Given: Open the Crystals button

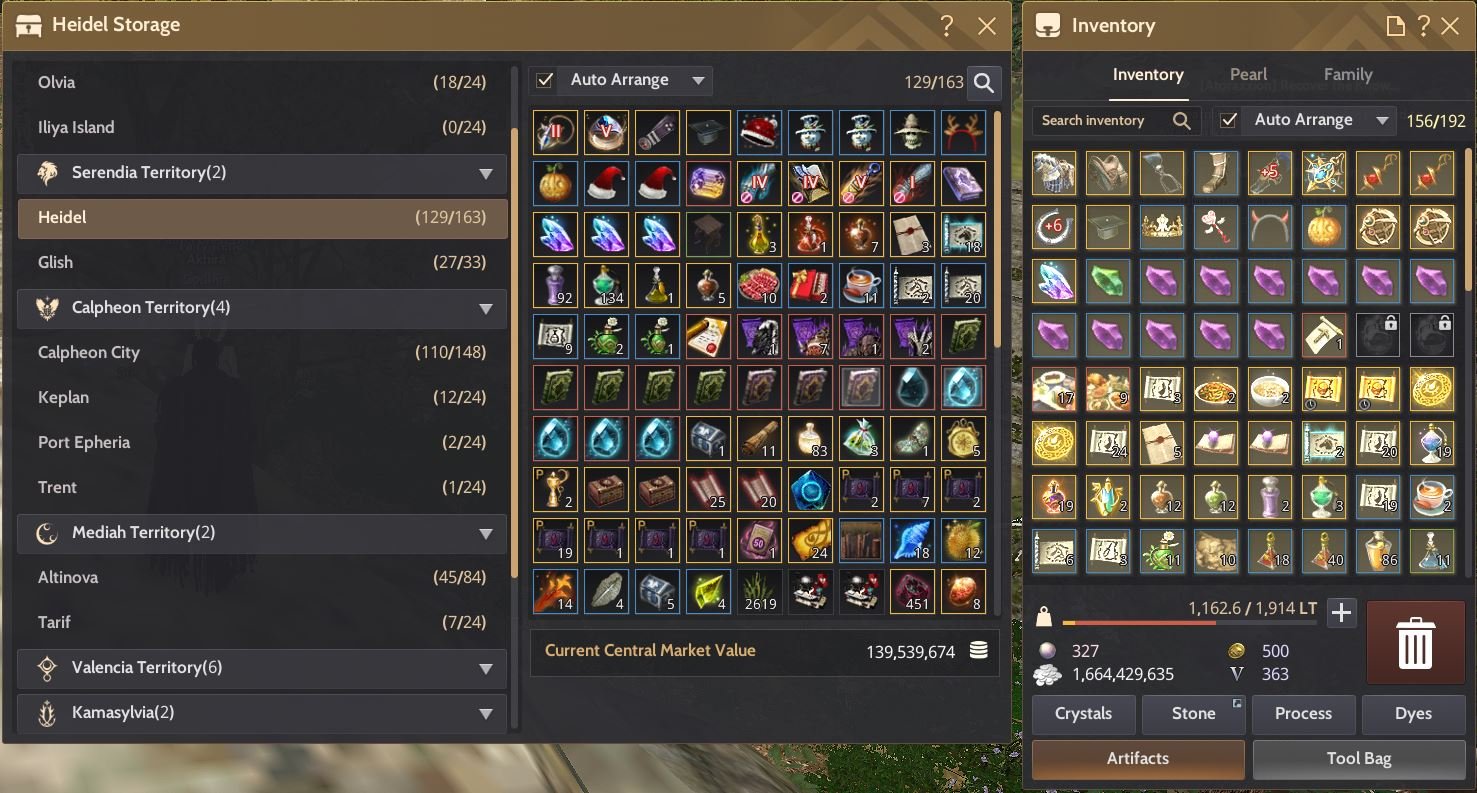Looking at the screenshot, I should 1083,714.
